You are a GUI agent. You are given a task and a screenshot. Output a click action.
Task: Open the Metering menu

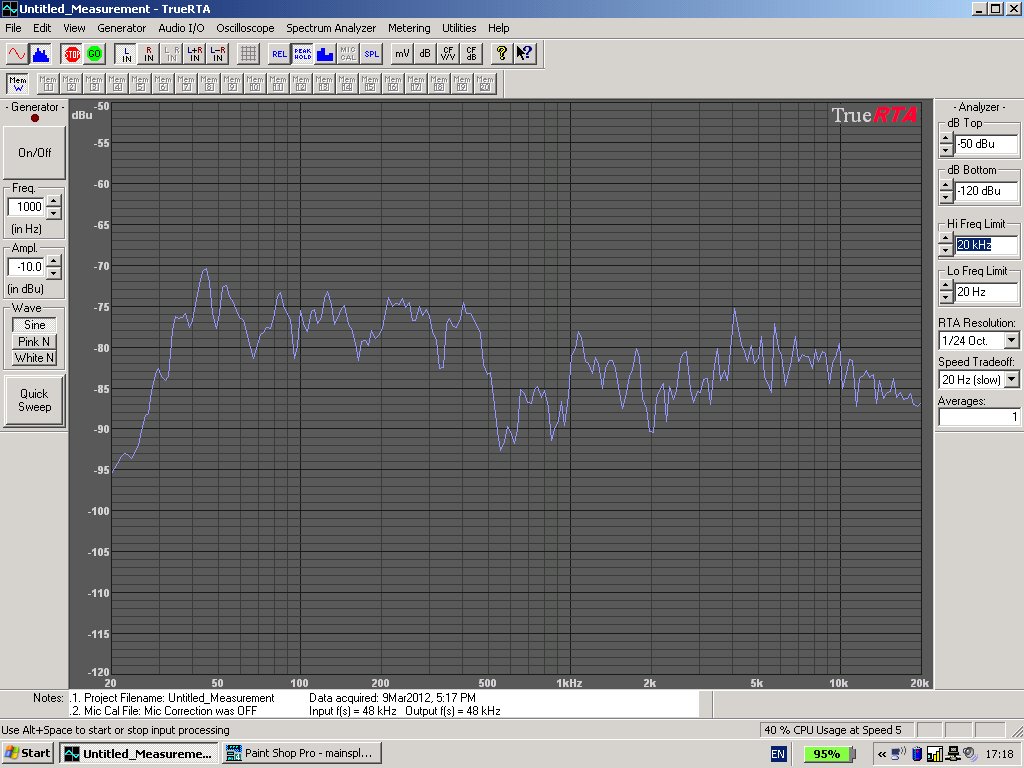(x=409, y=28)
